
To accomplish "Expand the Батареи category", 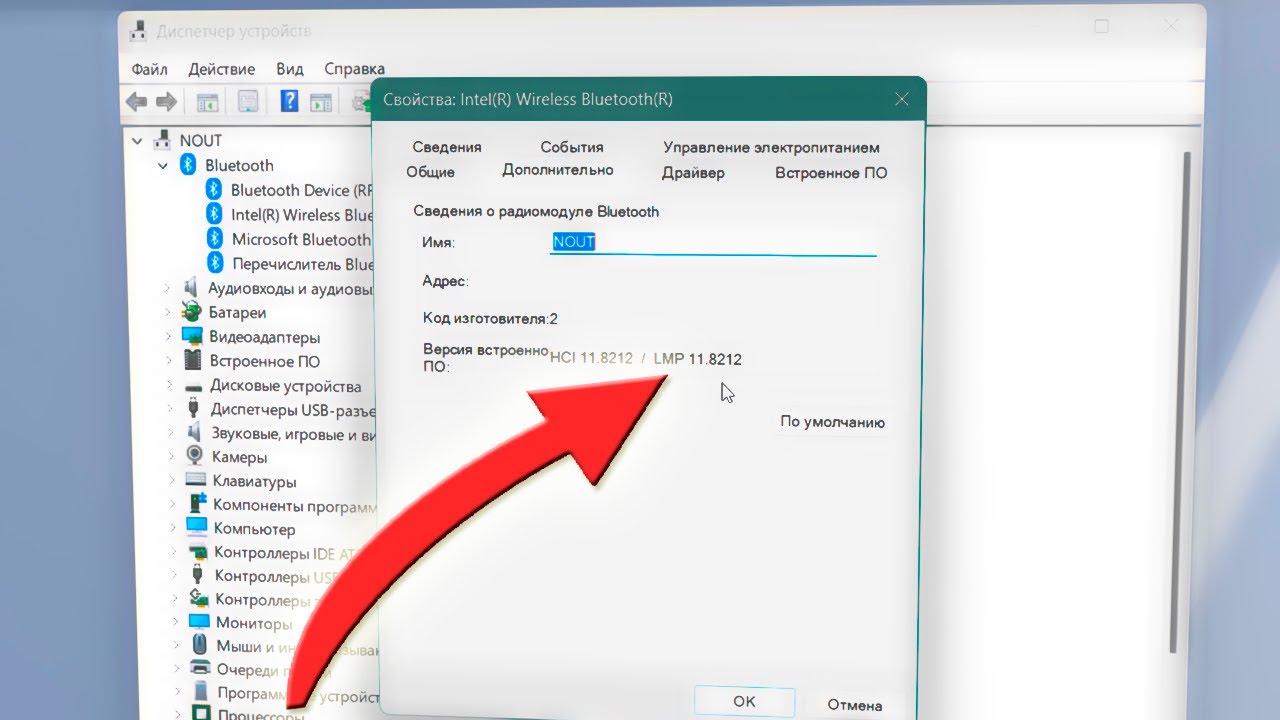I will pos(168,313).
